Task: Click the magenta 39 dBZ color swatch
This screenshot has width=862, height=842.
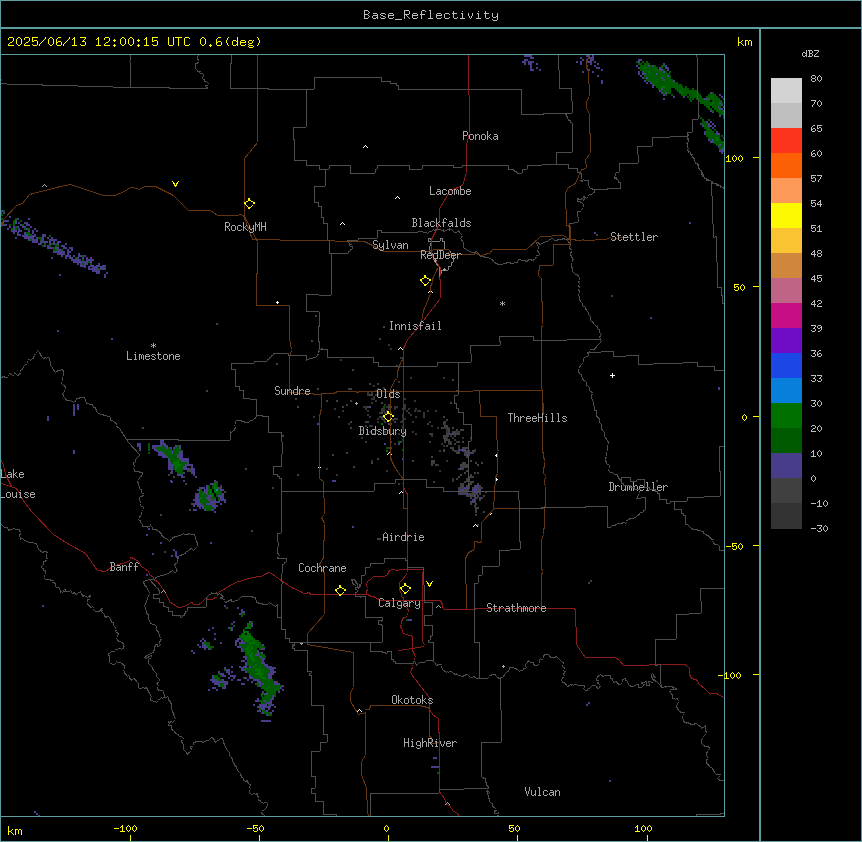Action: pyautogui.click(x=786, y=315)
